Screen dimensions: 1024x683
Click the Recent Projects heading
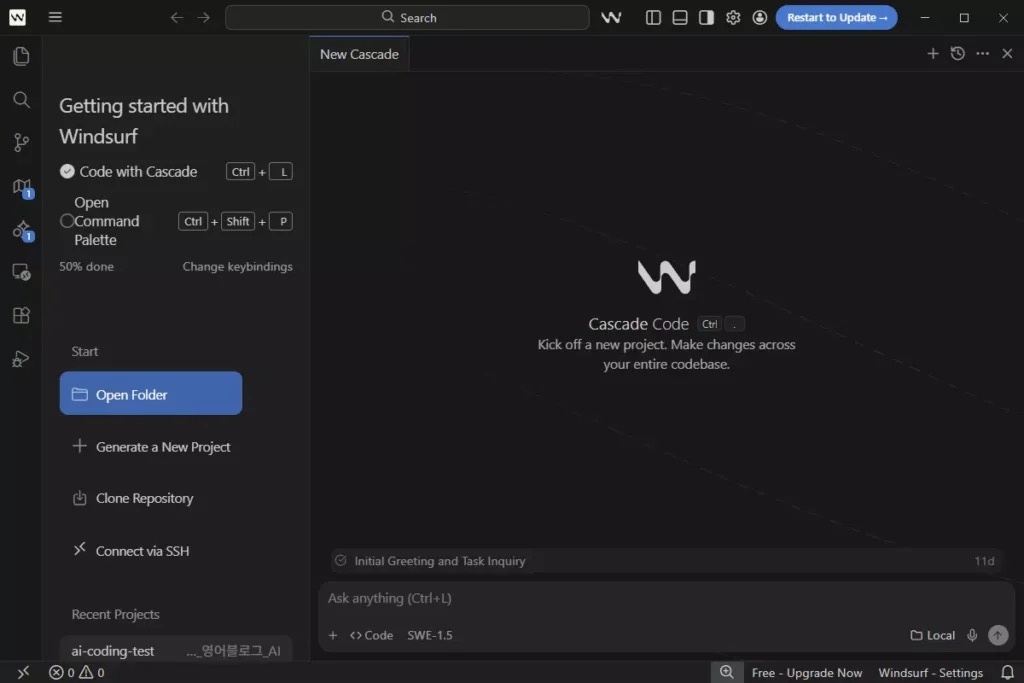click(x=116, y=614)
